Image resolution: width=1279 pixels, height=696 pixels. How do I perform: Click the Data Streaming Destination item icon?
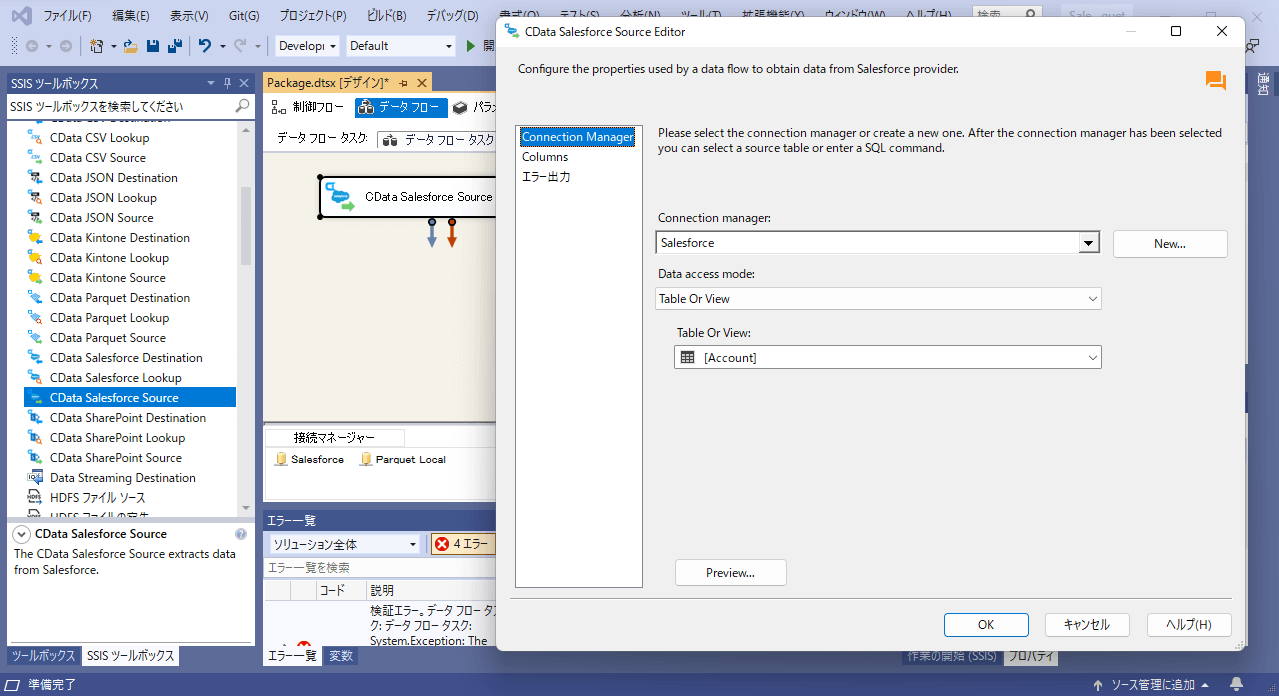point(35,478)
